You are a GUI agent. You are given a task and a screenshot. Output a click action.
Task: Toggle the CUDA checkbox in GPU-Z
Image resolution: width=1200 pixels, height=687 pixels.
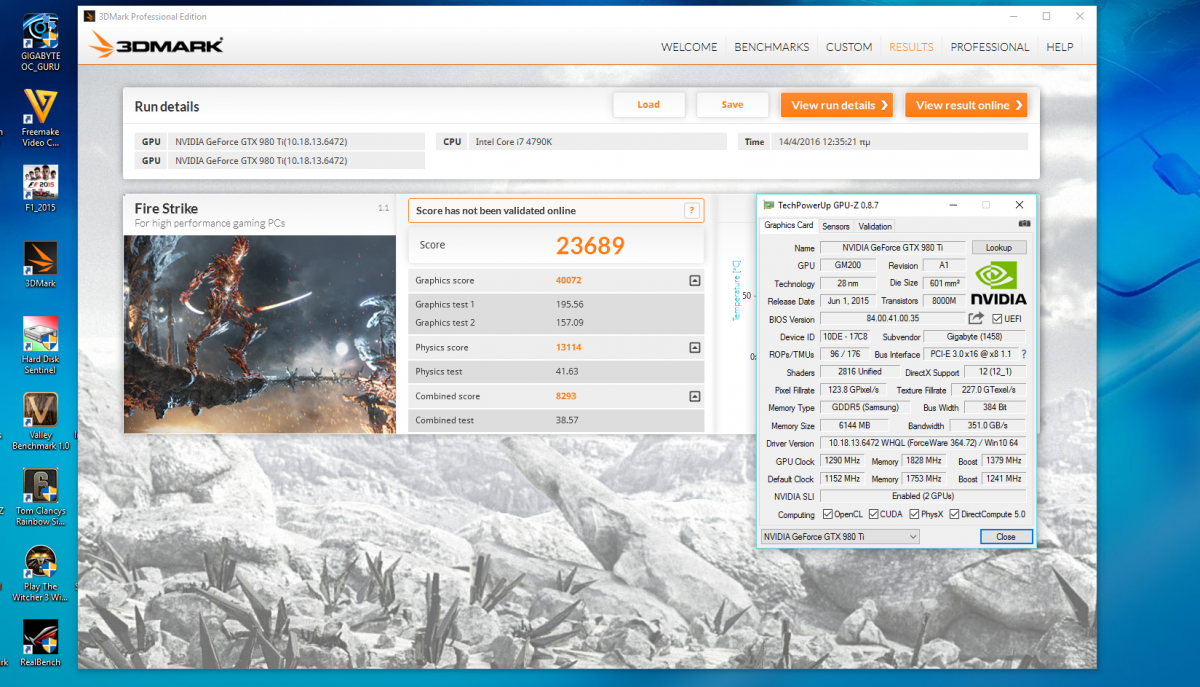(x=873, y=514)
